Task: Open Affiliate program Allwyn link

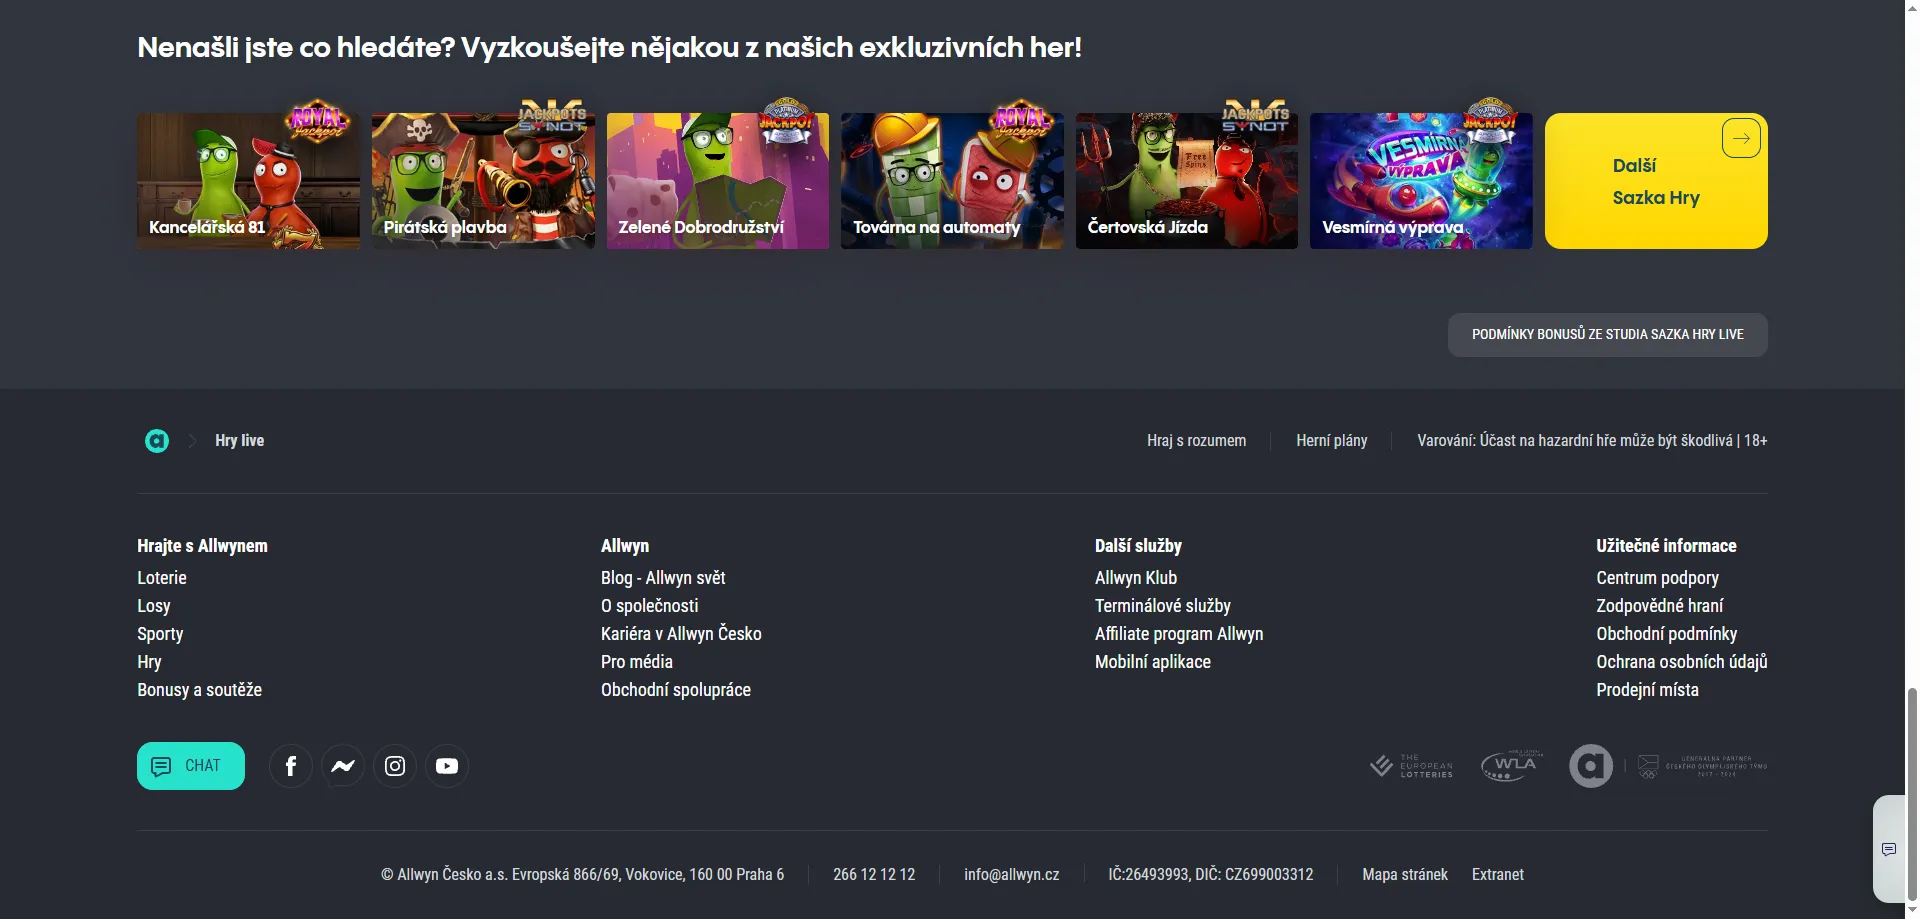Action: click(x=1179, y=634)
